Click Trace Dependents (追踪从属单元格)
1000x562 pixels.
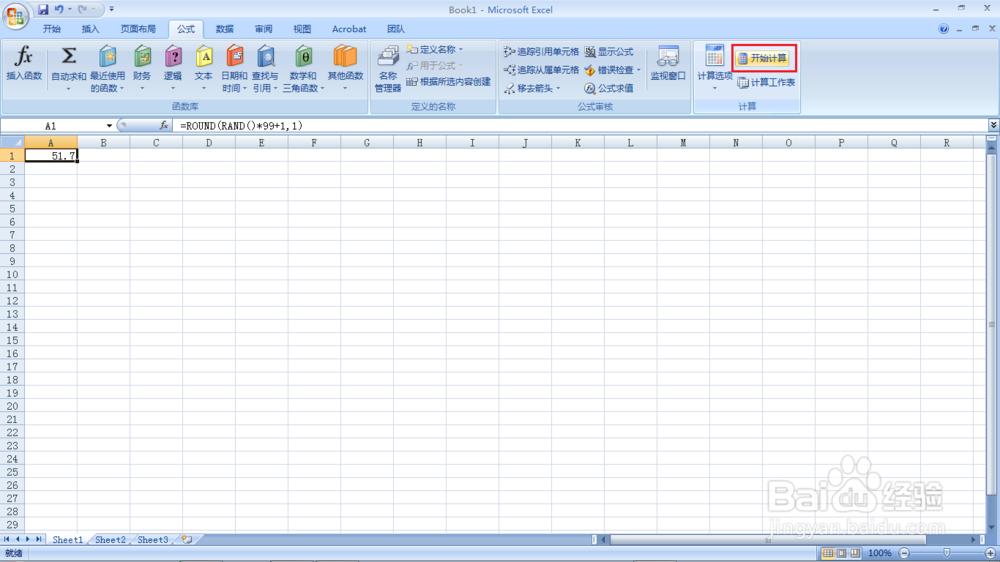[541, 70]
